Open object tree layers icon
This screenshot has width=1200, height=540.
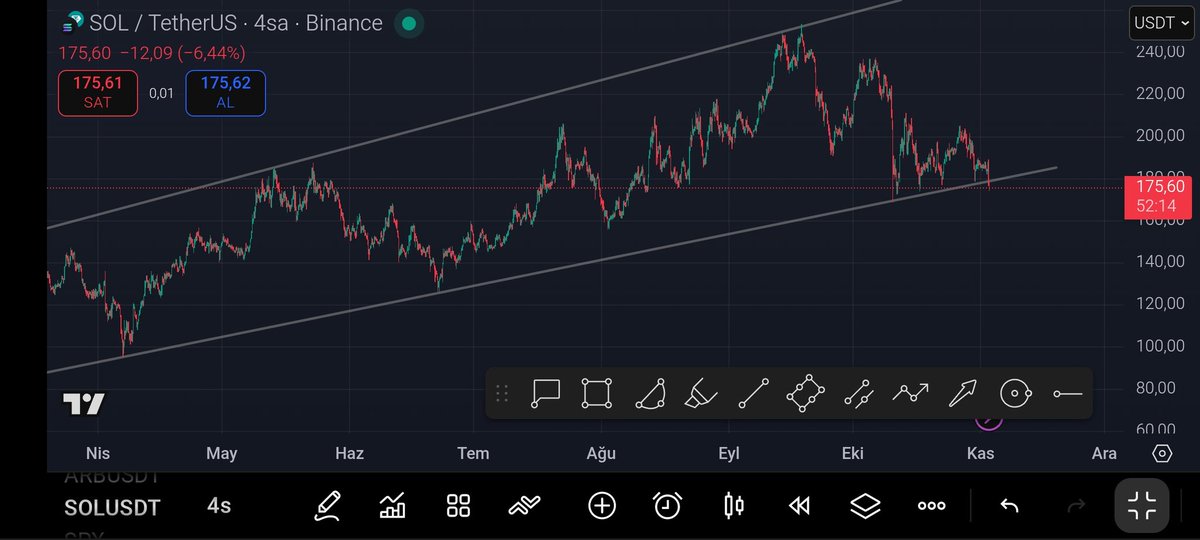[865, 506]
